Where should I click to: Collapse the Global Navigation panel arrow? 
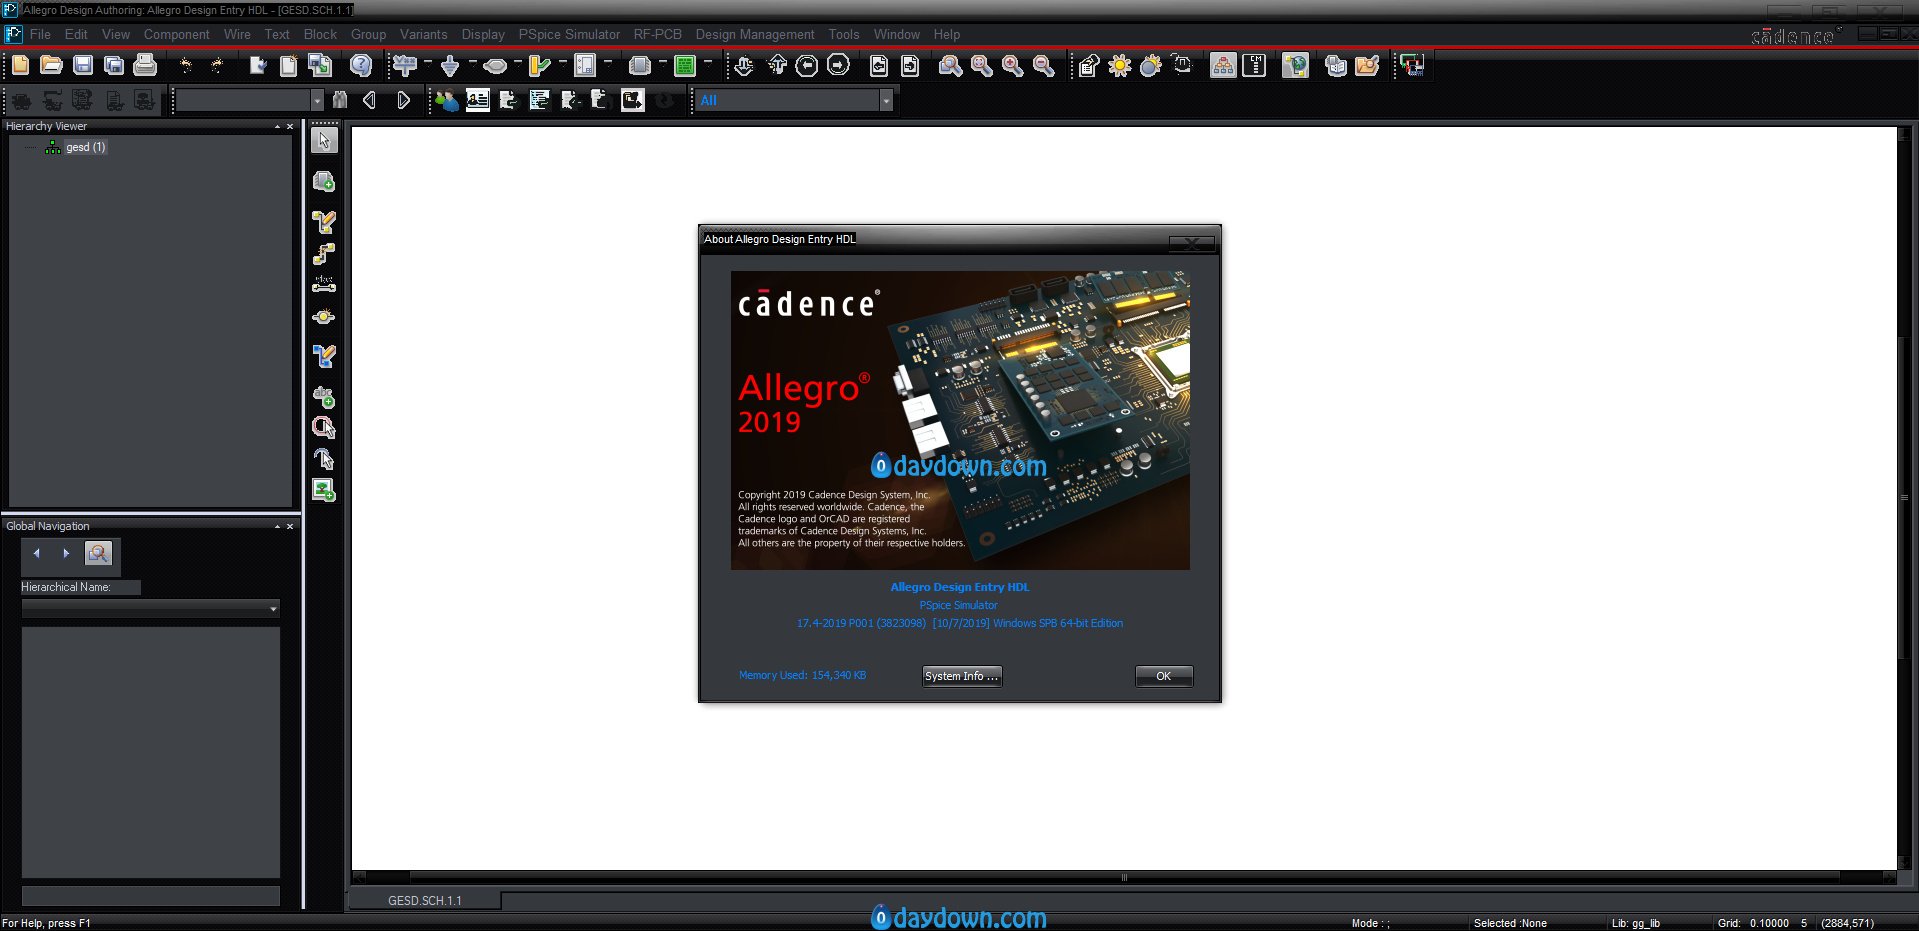coord(277,526)
